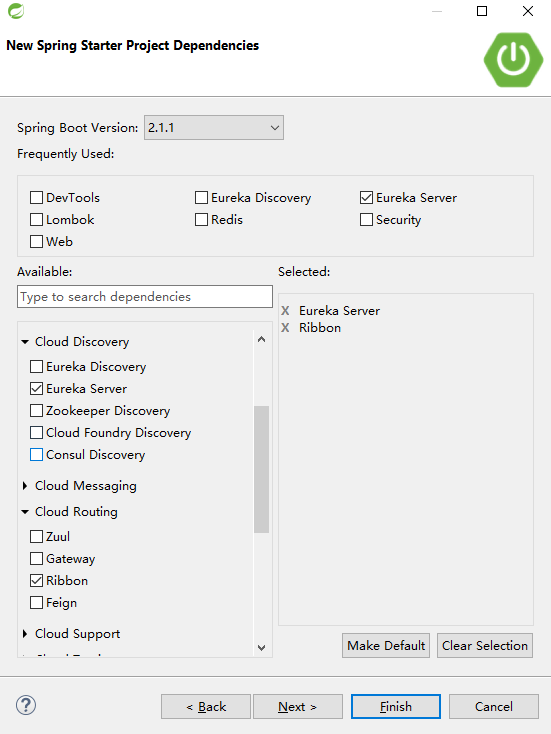Image resolution: width=551 pixels, height=734 pixels.
Task: Click the Available list scrollbar thumb
Action: pos(261,469)
